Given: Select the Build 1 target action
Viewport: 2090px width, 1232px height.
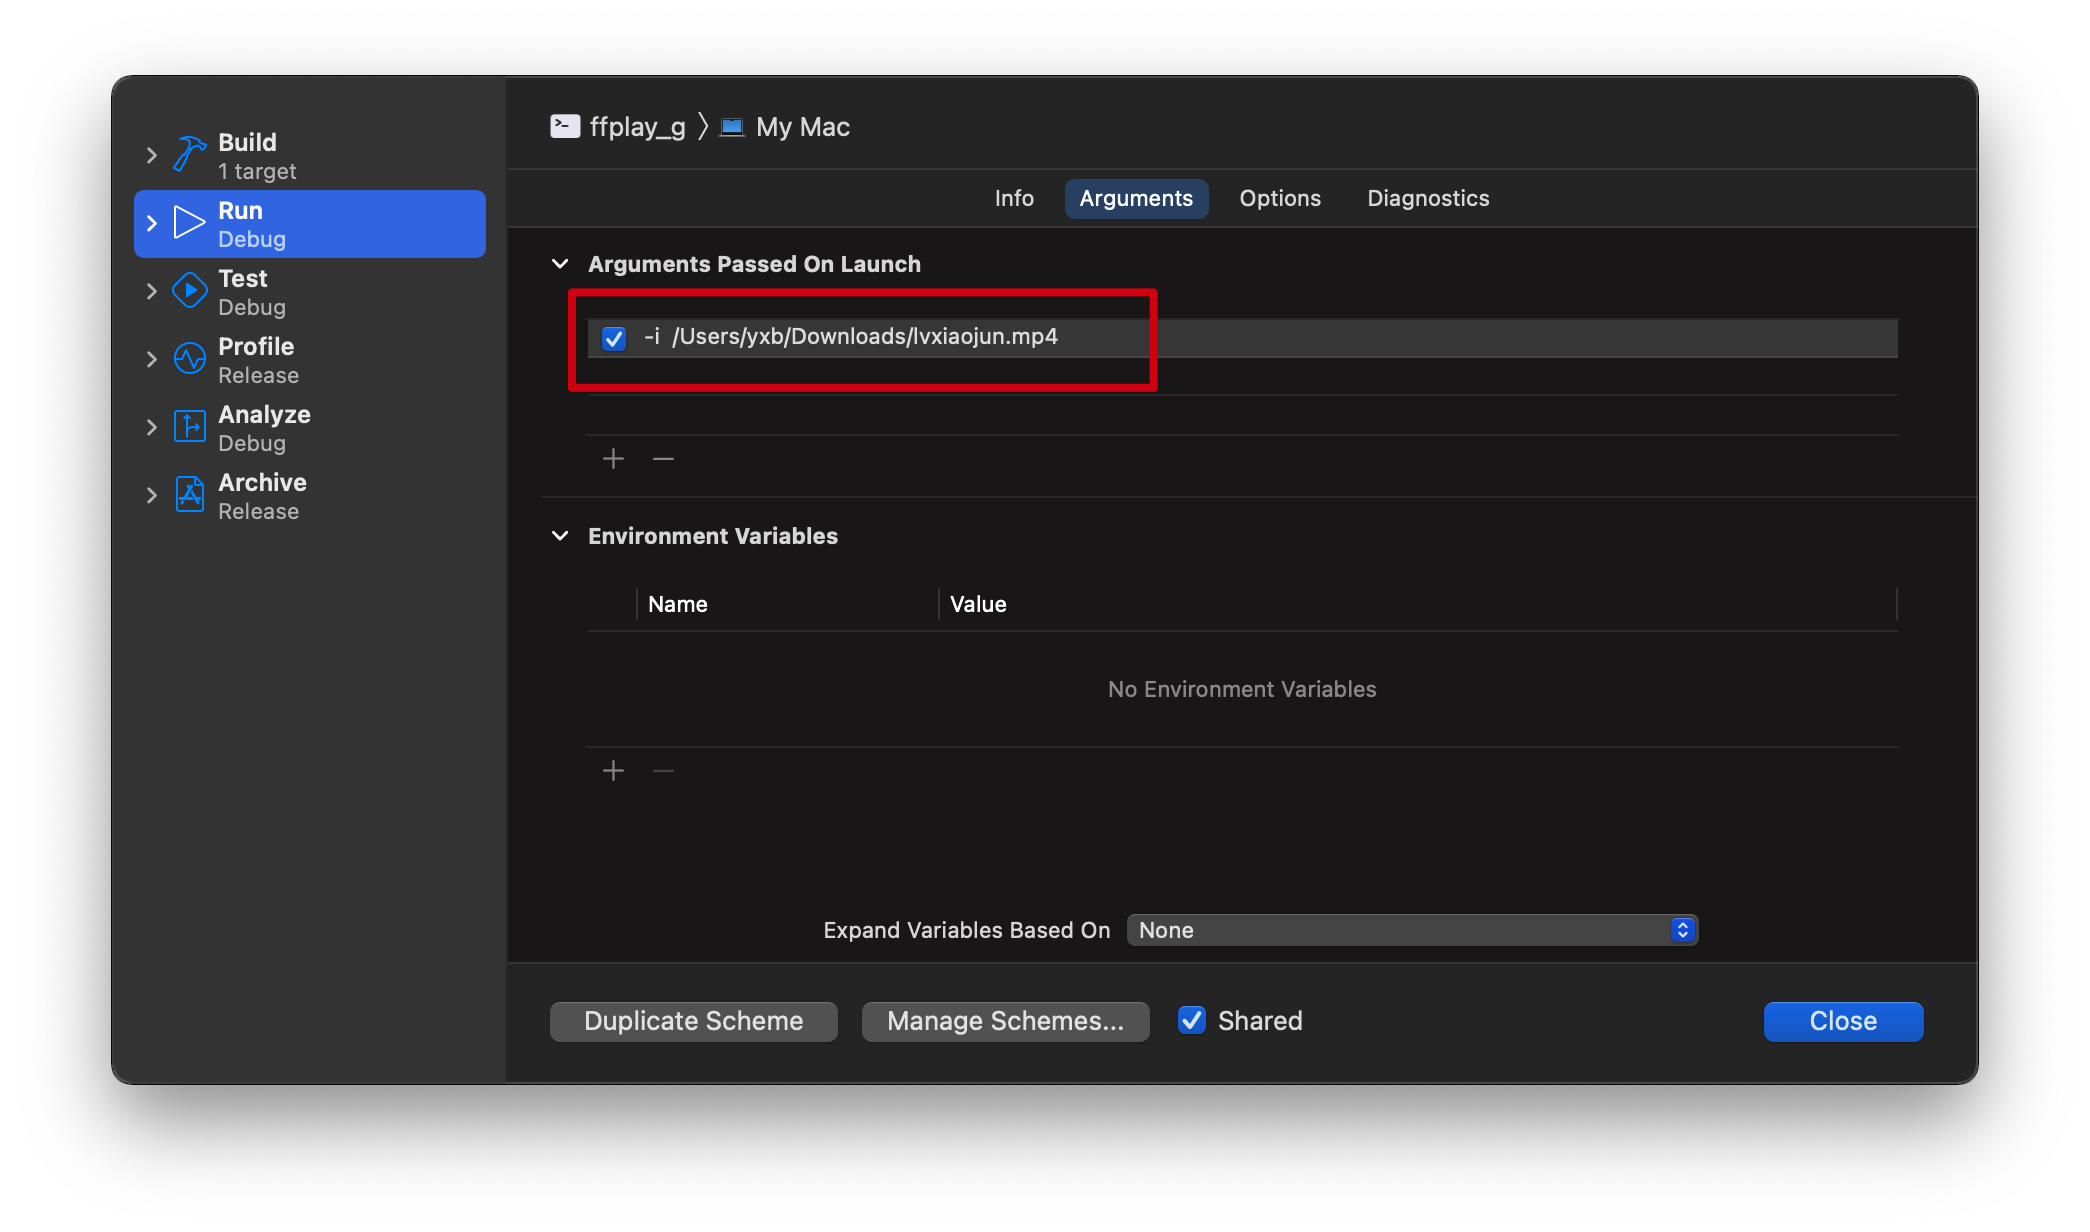Looking at the screenshot, I should click(x=310, y=156).
